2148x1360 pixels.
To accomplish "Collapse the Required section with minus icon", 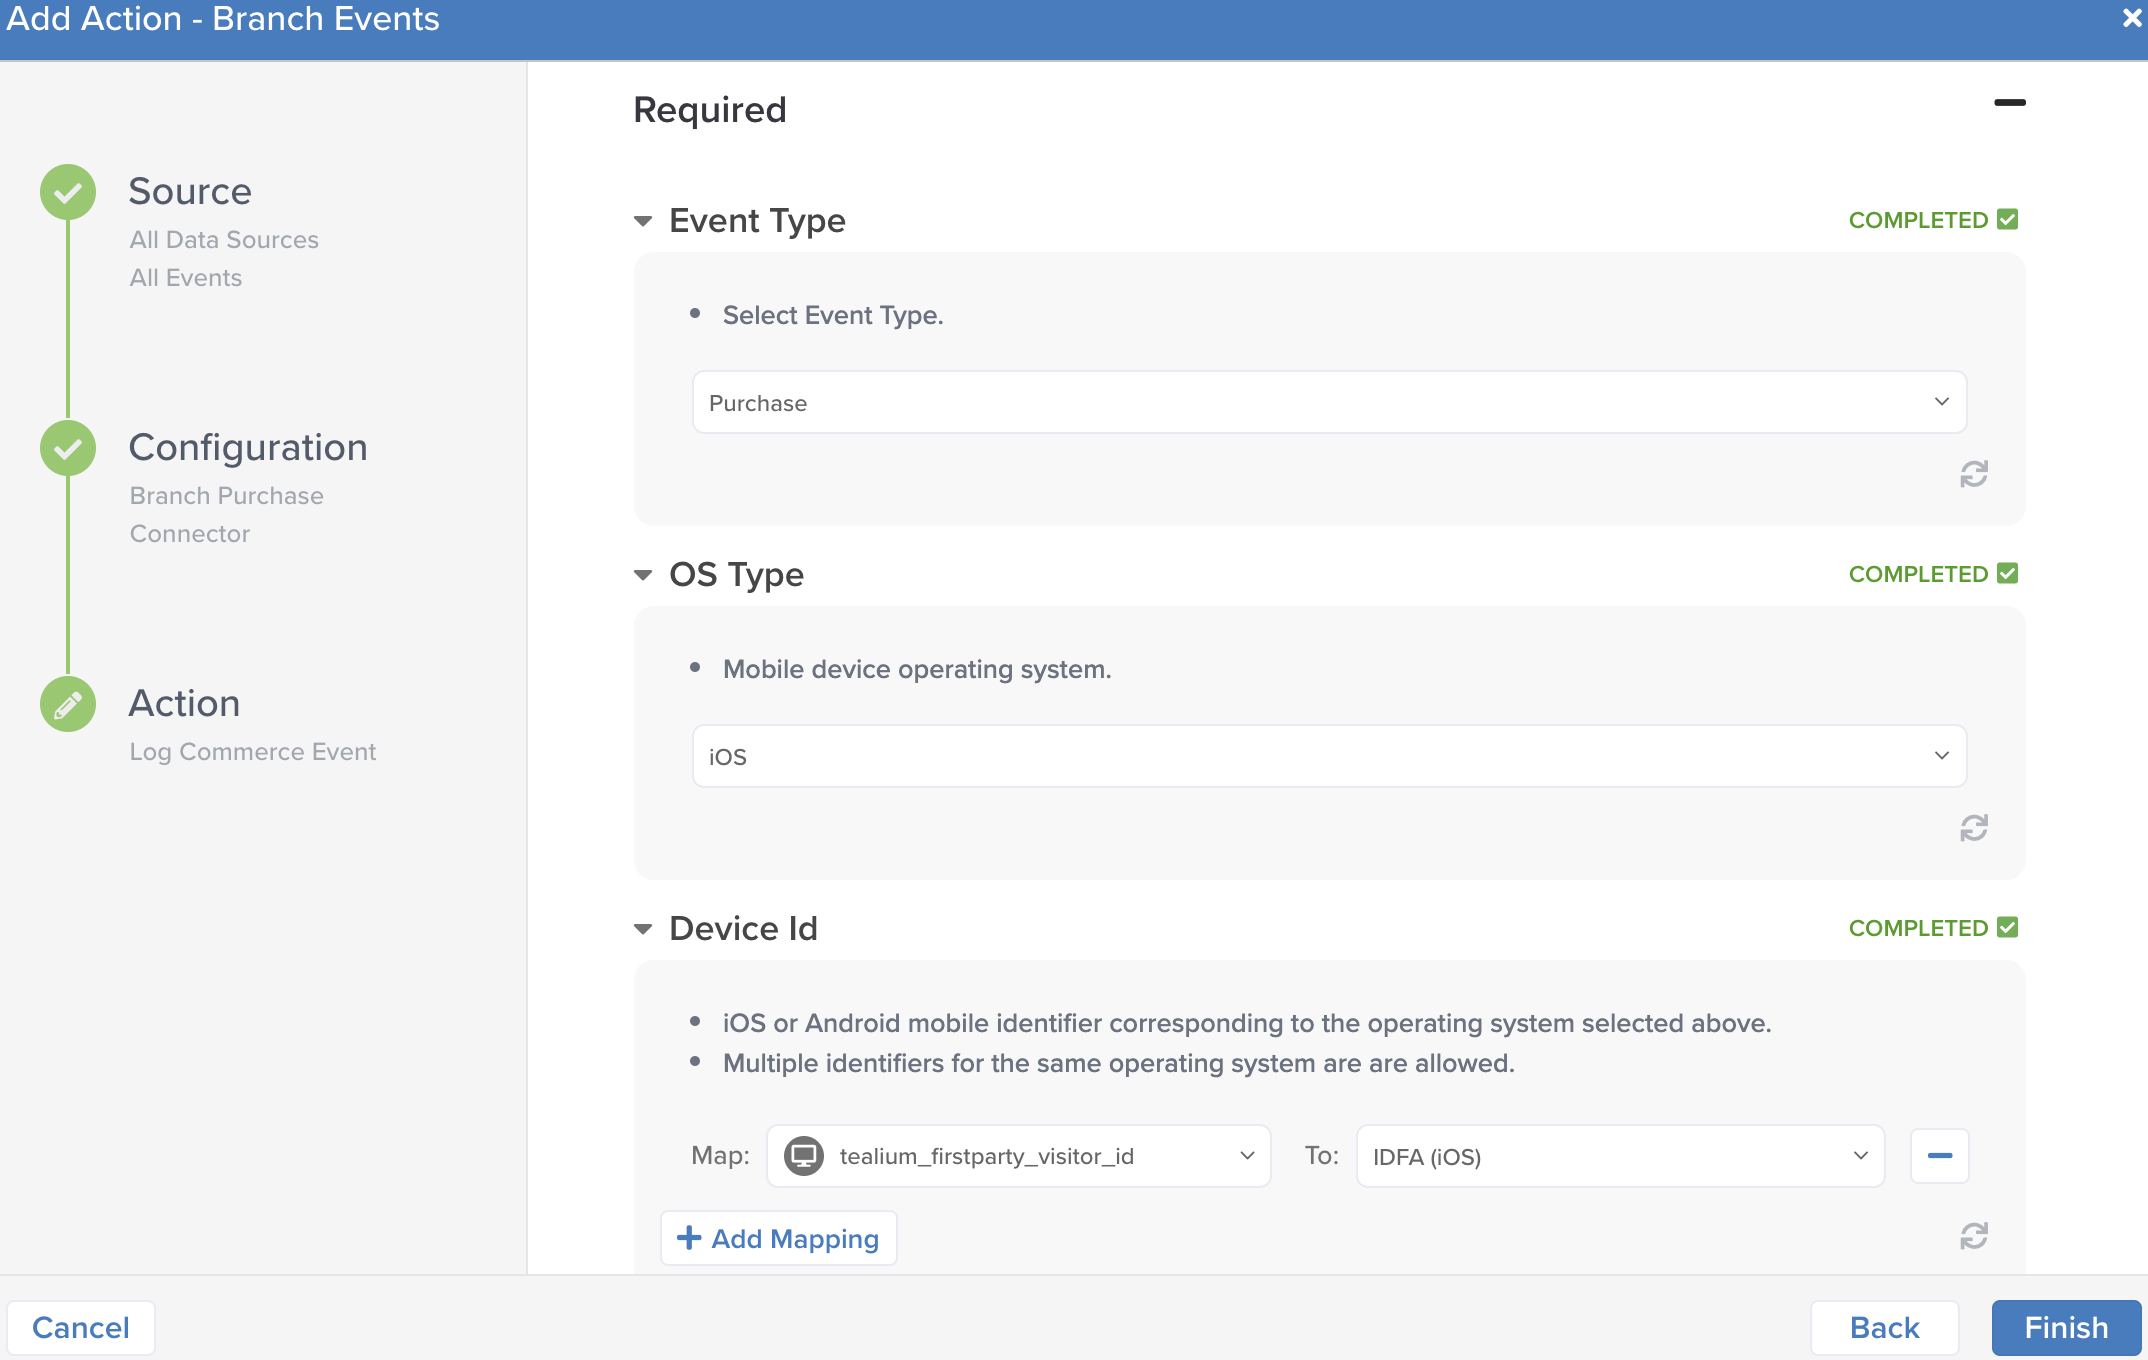I will click(x=2009, y=102).
